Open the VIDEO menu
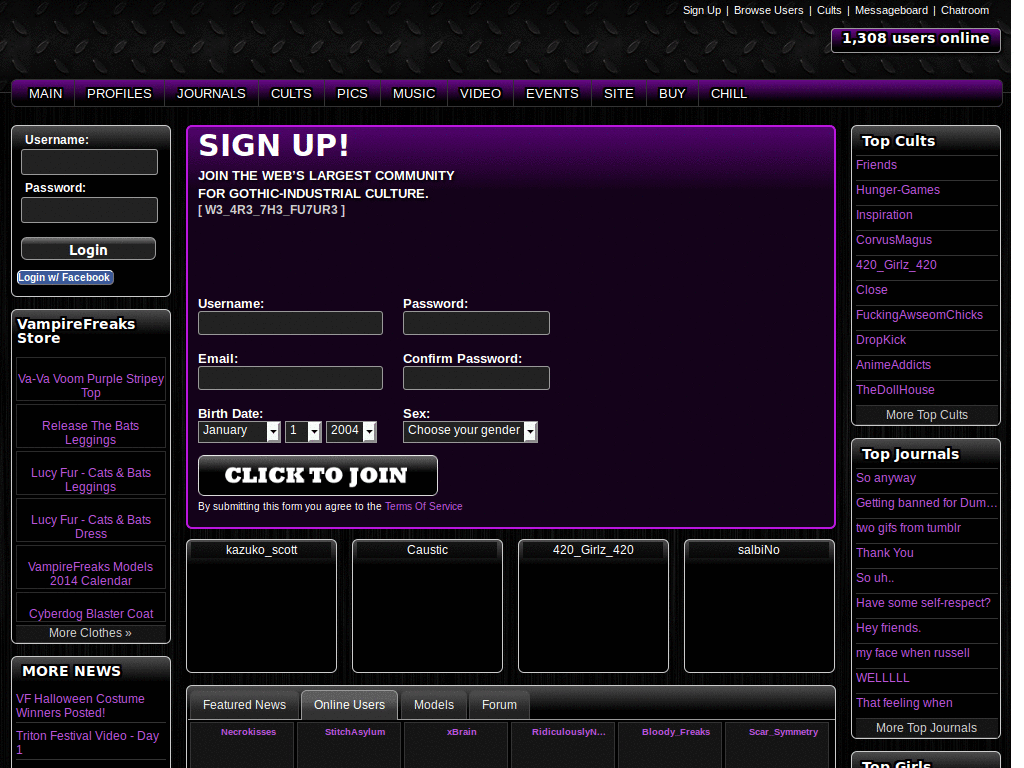Image resolution: width=1024 pixels, height=768 pixels. point(481,93)
